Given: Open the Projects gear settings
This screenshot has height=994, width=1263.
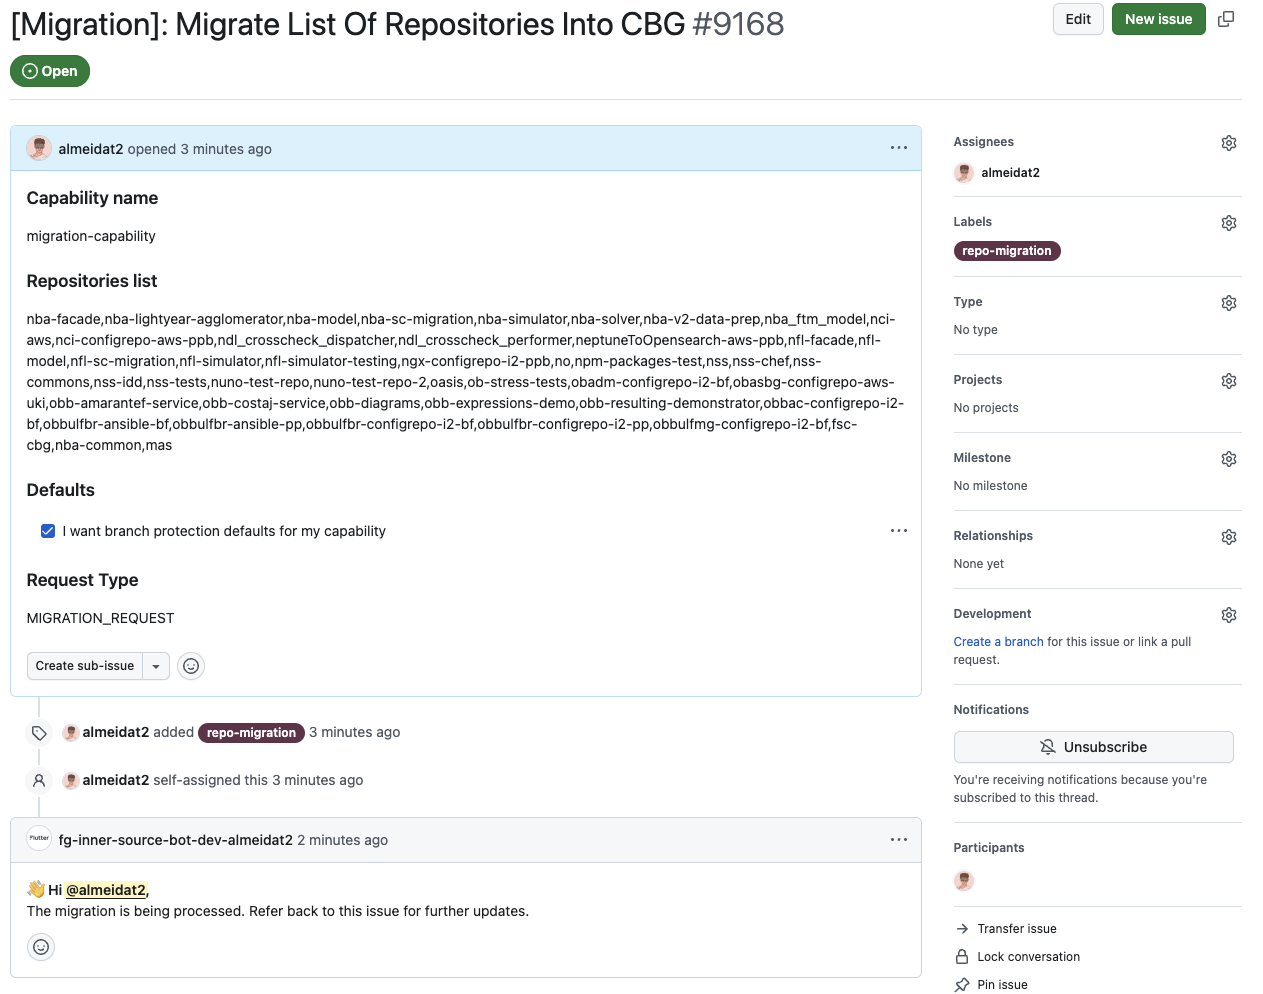Looking at the screenshot, I should (1229, 381).
